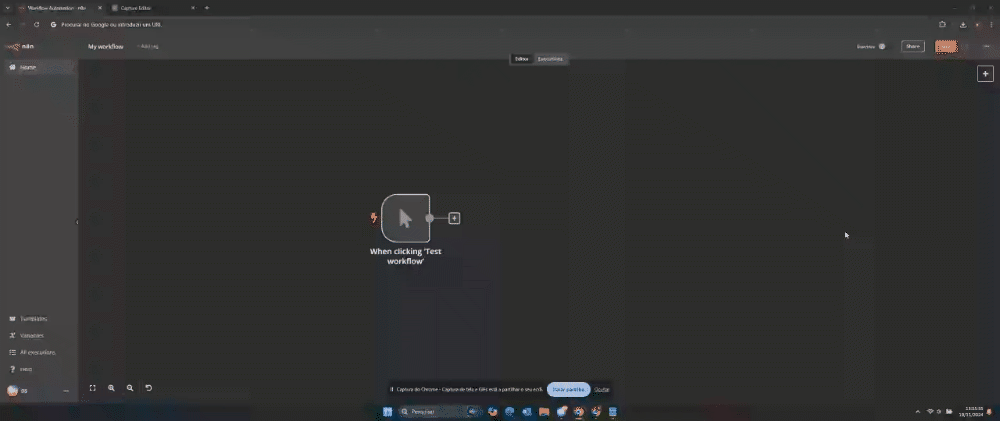This screenshot has width=1000, height=421.
Task: Click the Share button
Action: click(912, 46)
